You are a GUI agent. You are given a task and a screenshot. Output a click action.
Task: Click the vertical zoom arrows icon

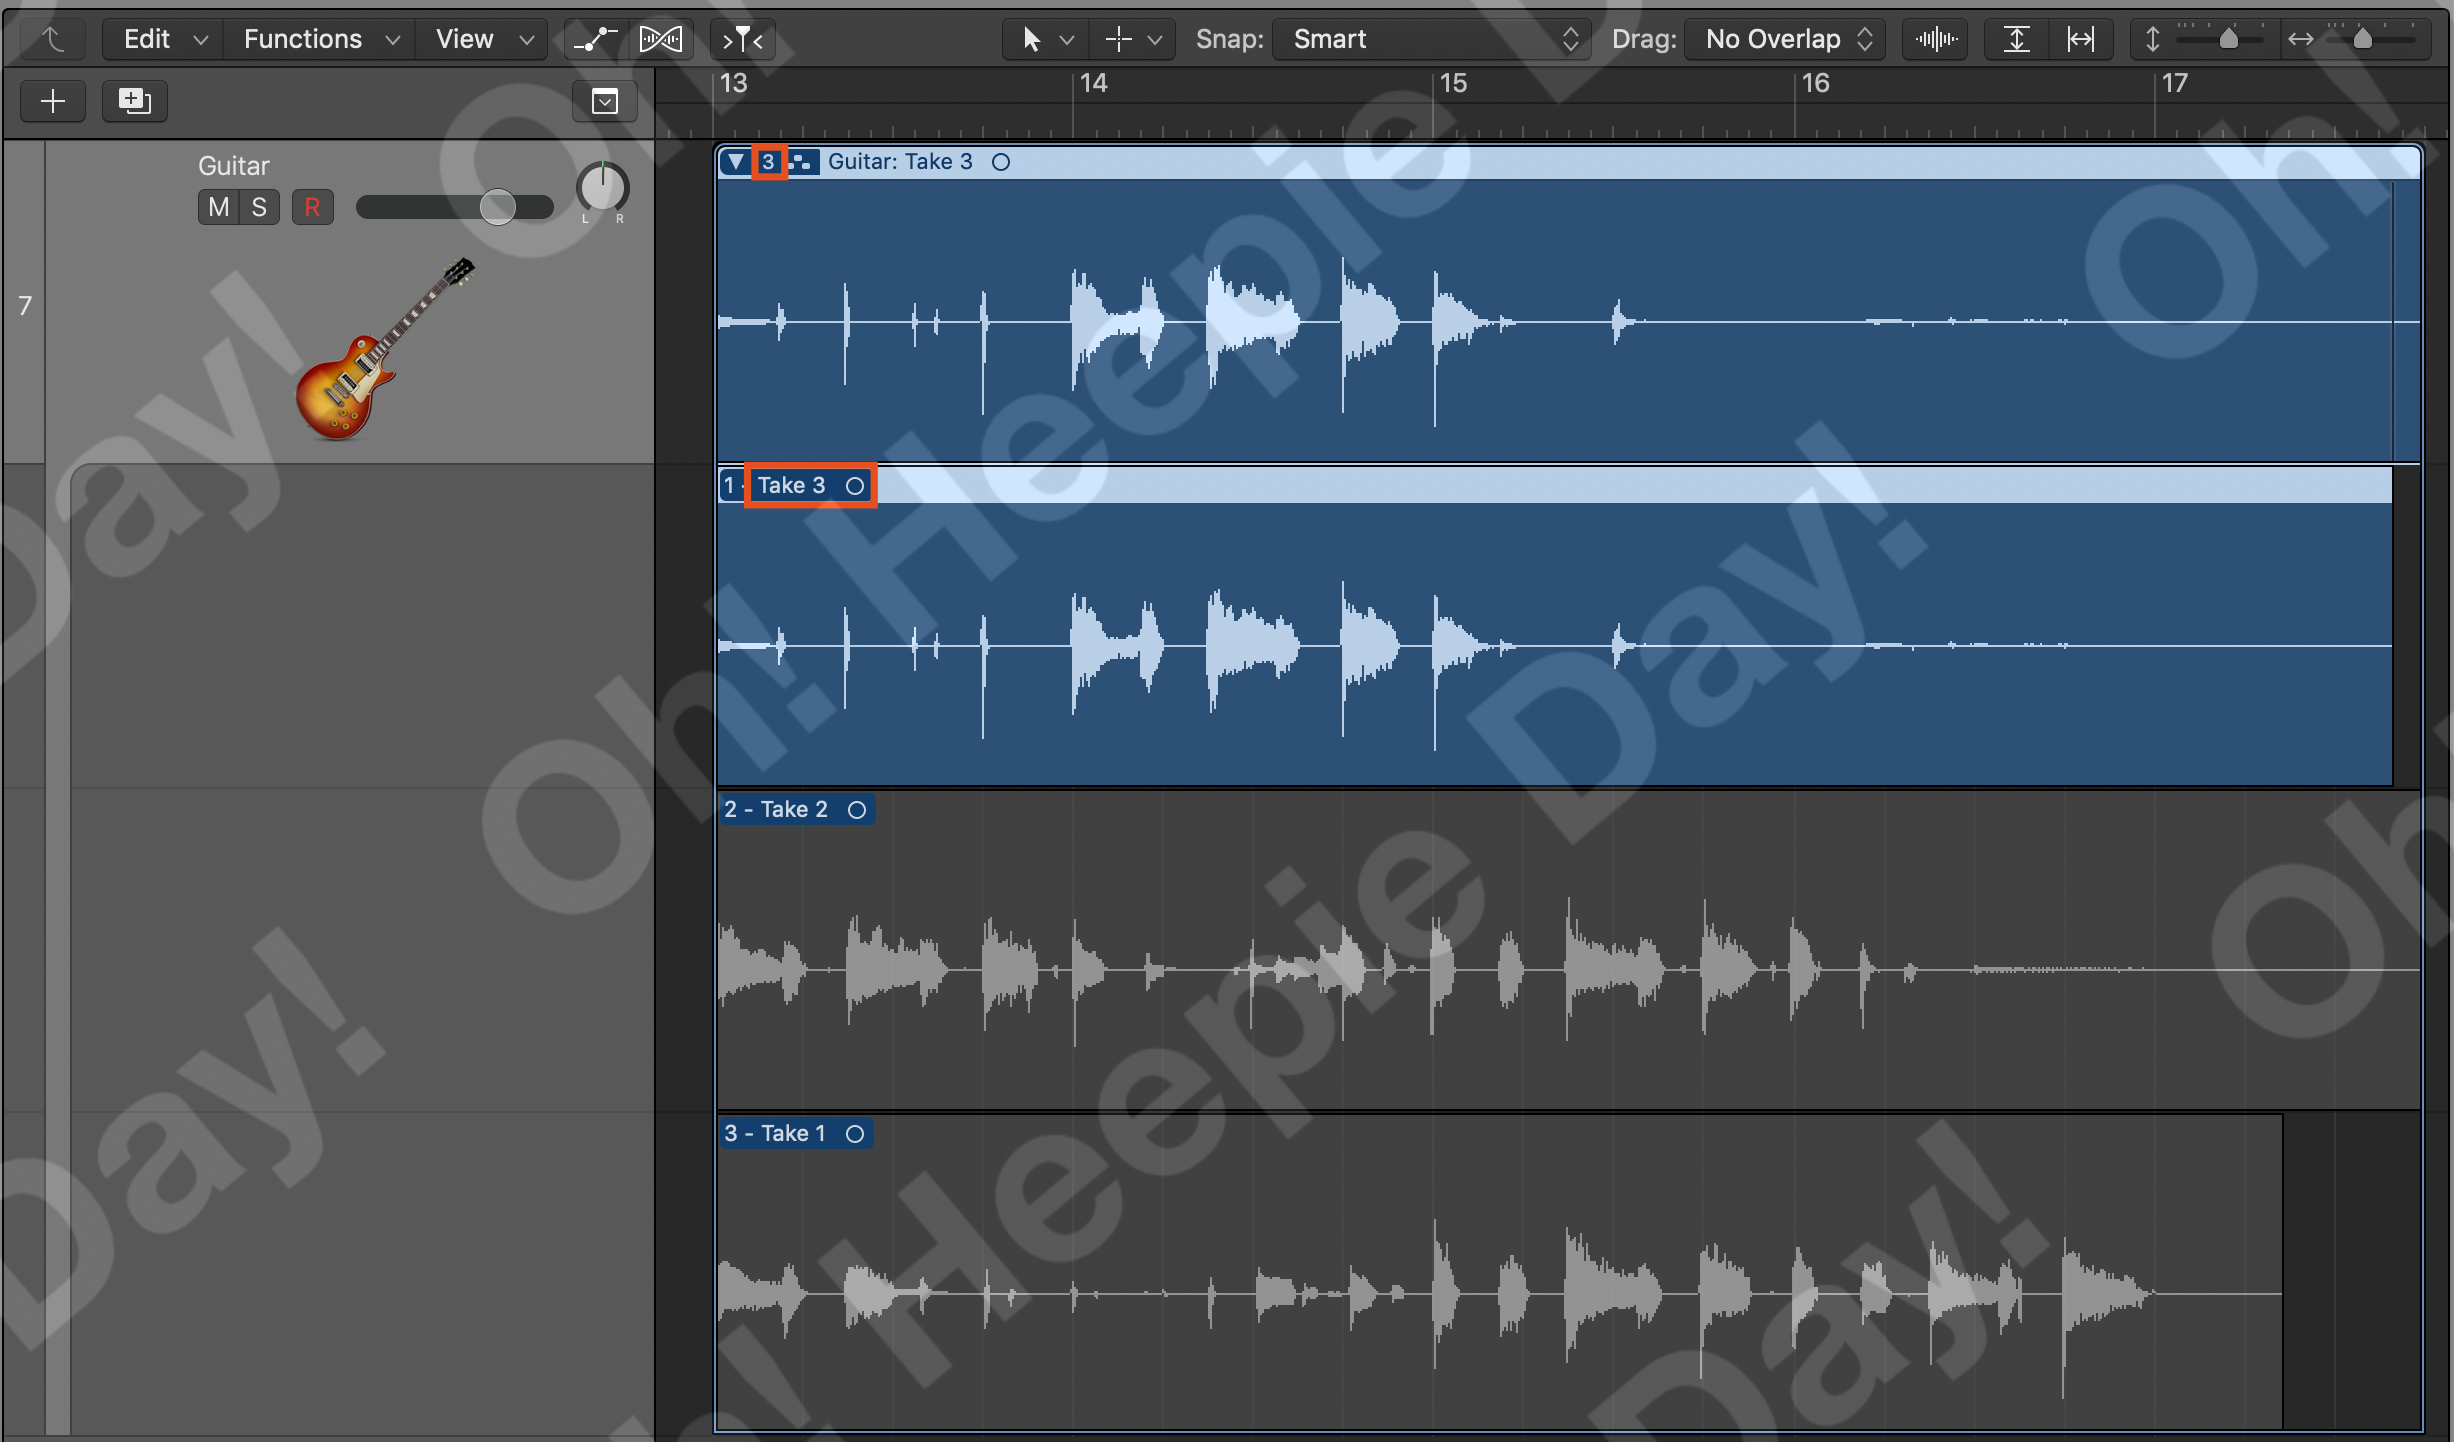pos(2152,40)
